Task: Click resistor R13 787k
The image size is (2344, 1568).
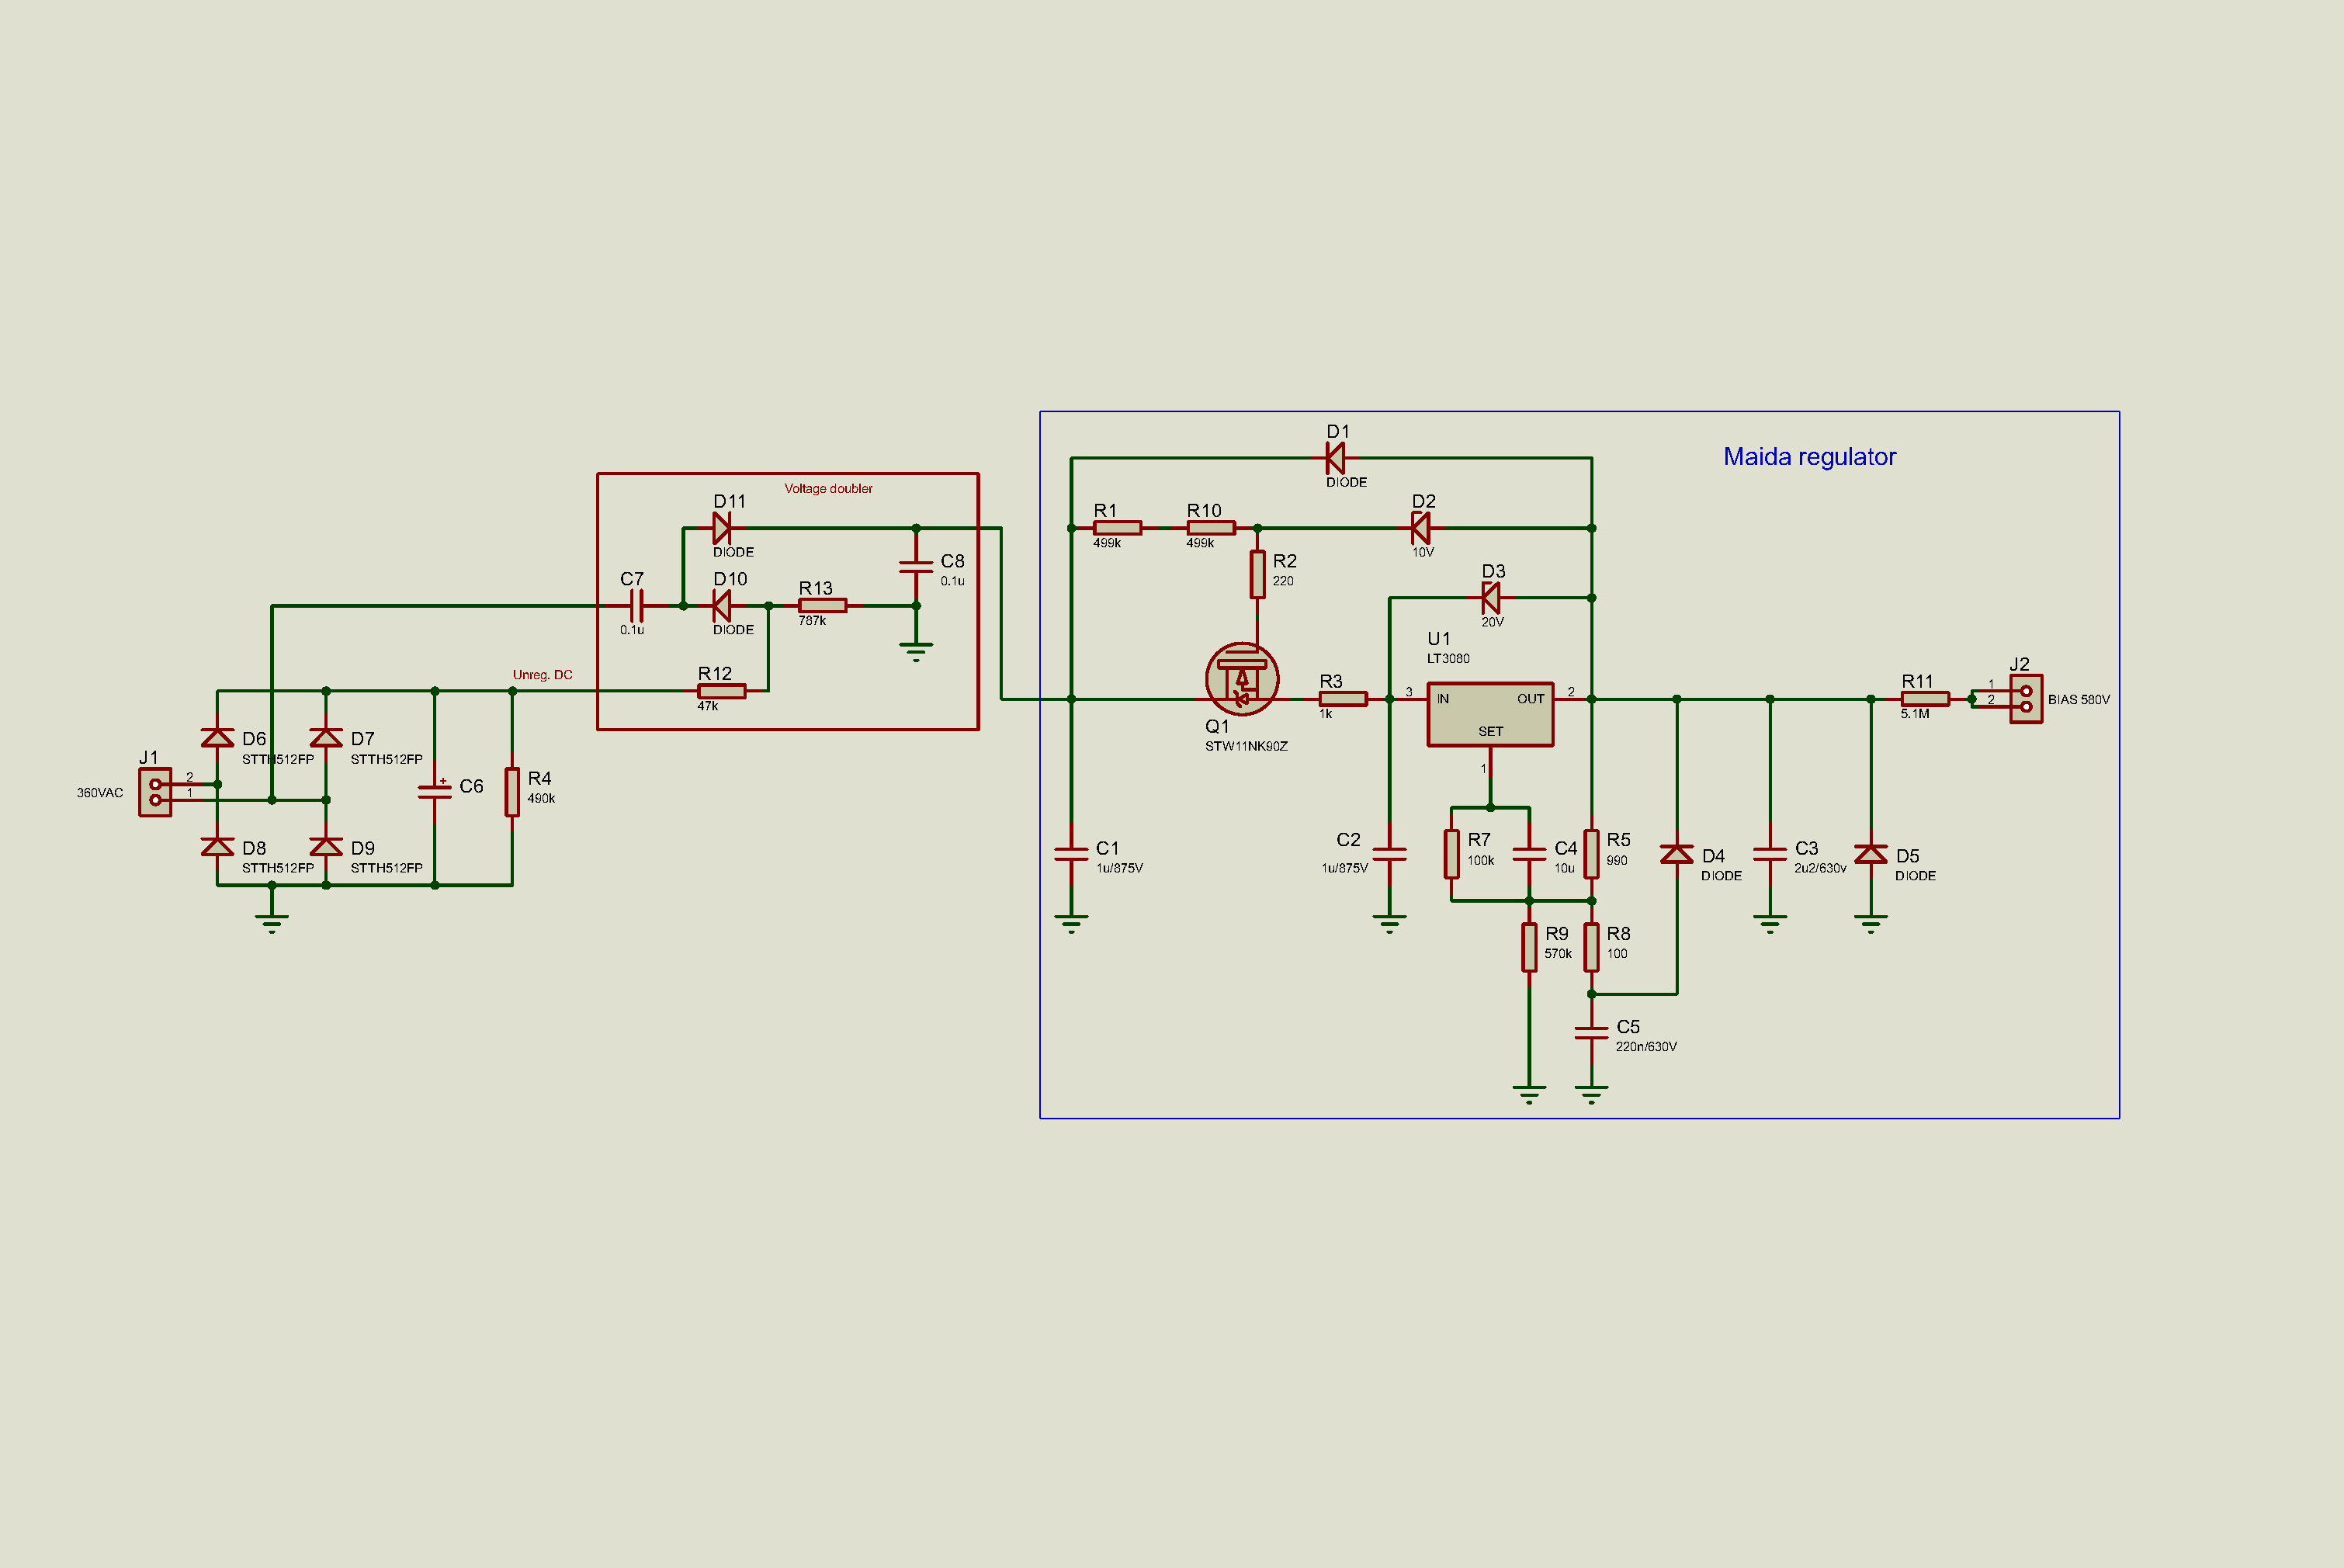Action: (822, 606)
